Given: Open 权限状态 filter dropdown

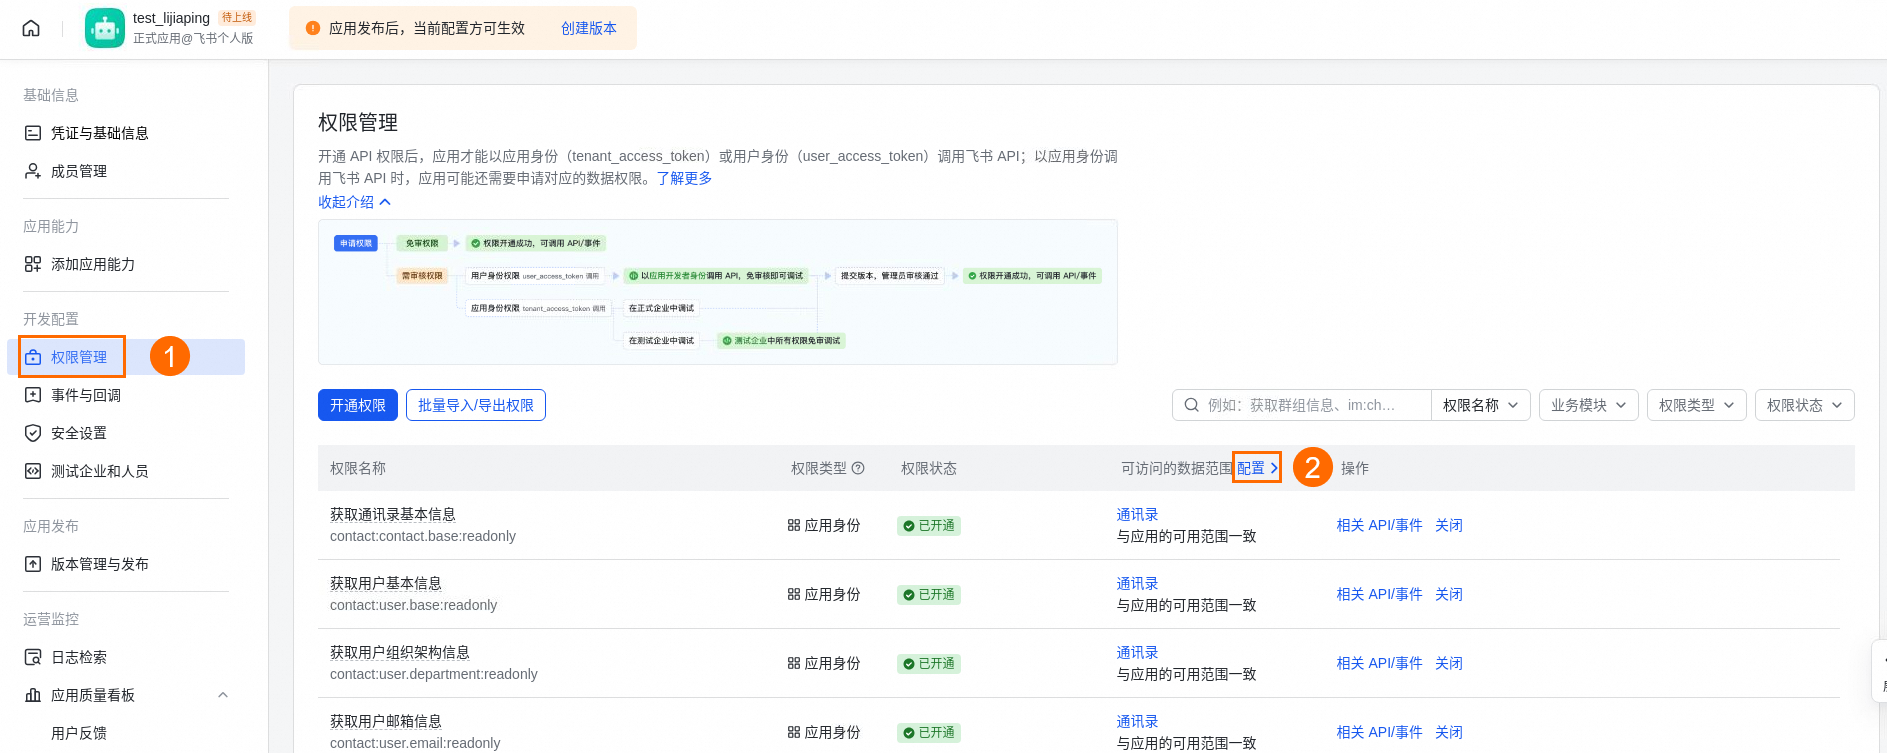Looking at the screenshot, I should tap(1805, 405).
